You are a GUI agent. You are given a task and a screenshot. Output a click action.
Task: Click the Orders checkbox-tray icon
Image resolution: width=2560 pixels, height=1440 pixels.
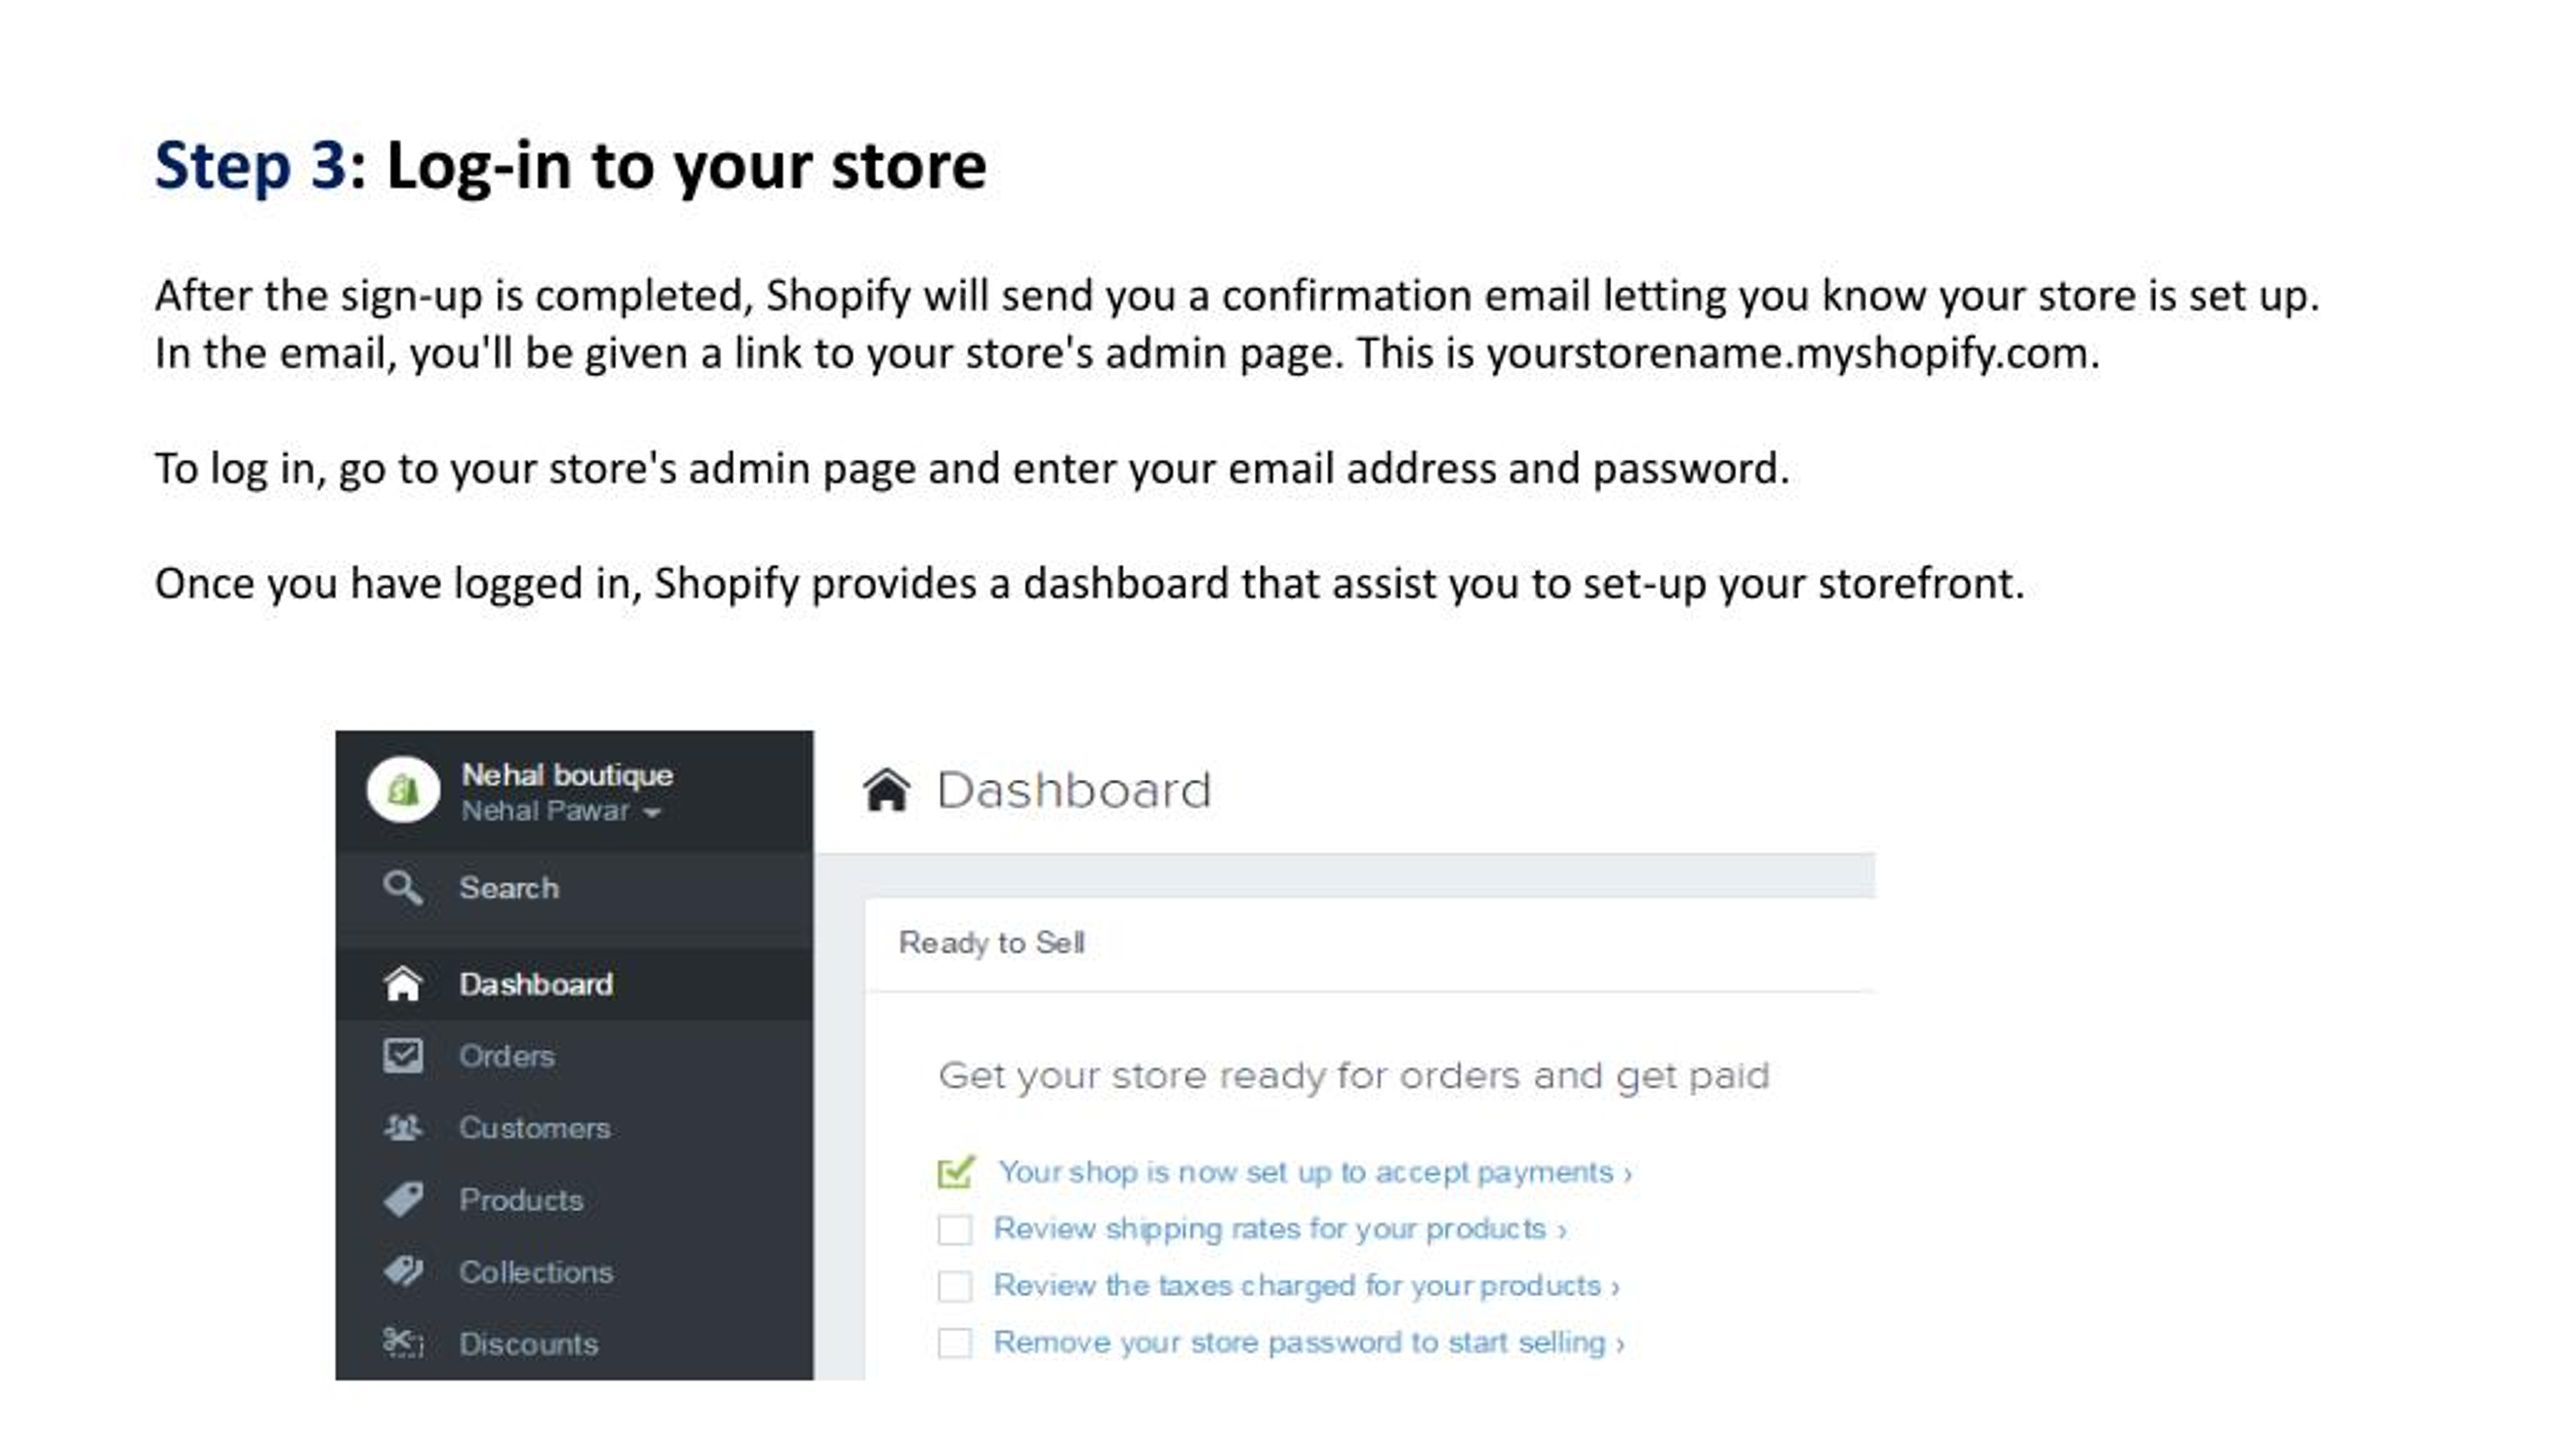pyautogui.click(x=403, y=1056)
